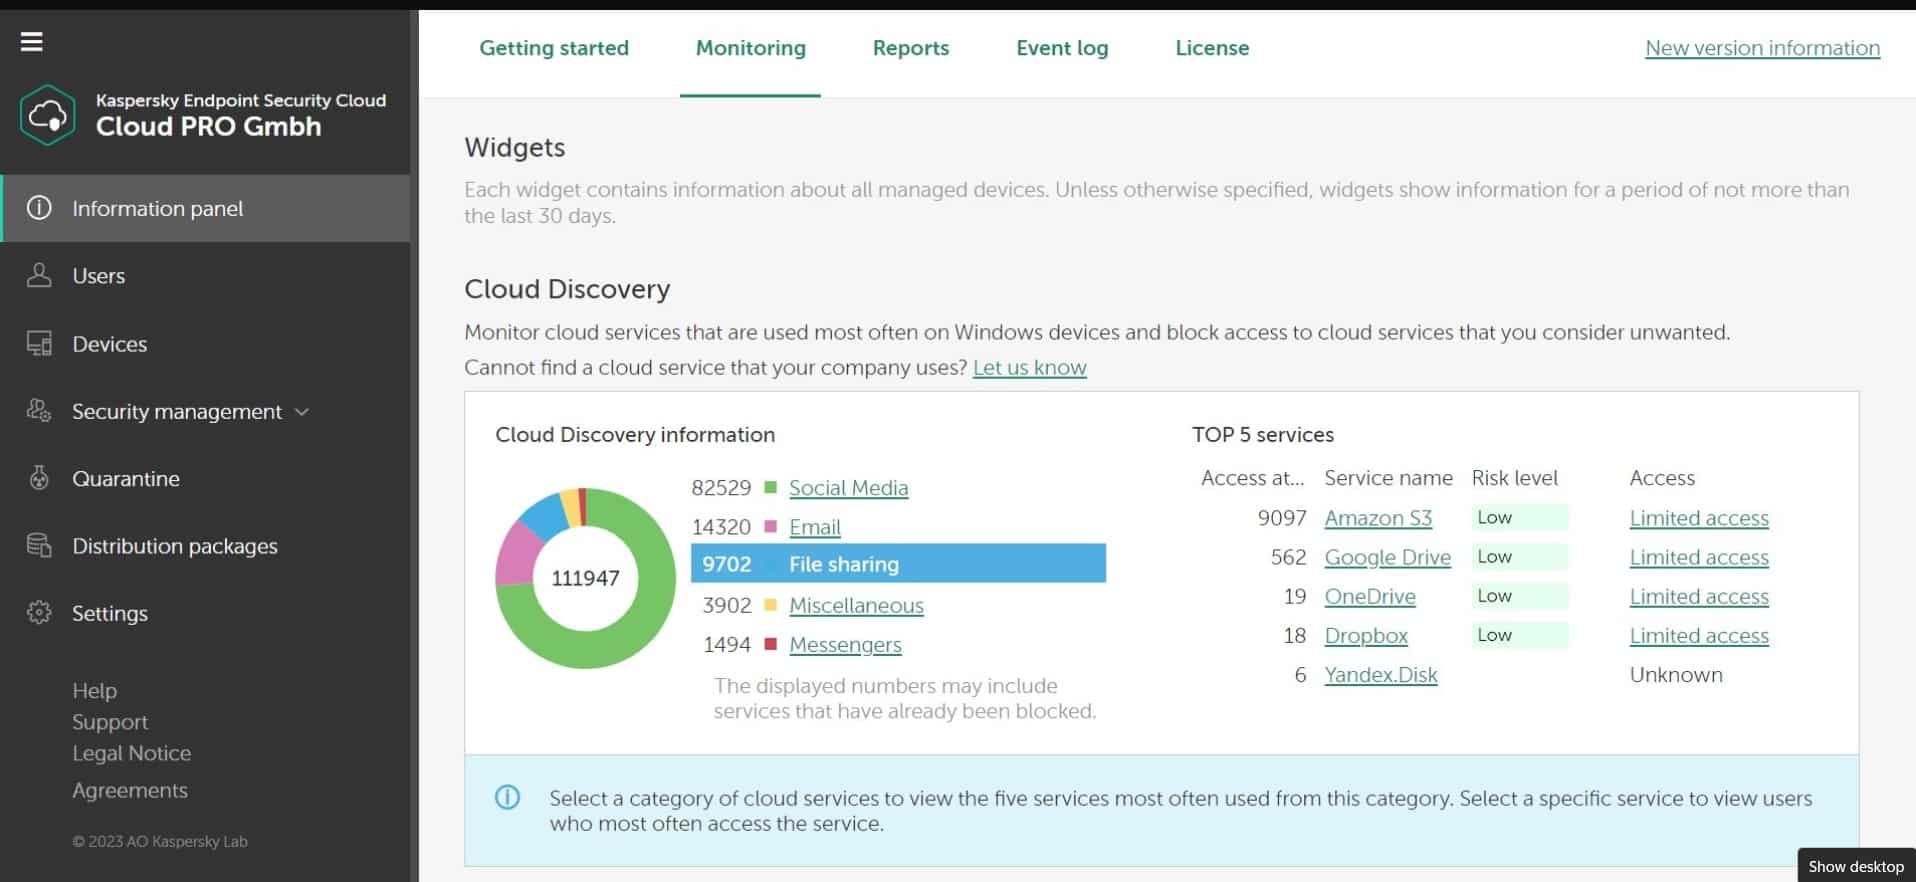Open the Agreements link
The height and width of the screenshot is (882, 1916).
tap(130, 790)
